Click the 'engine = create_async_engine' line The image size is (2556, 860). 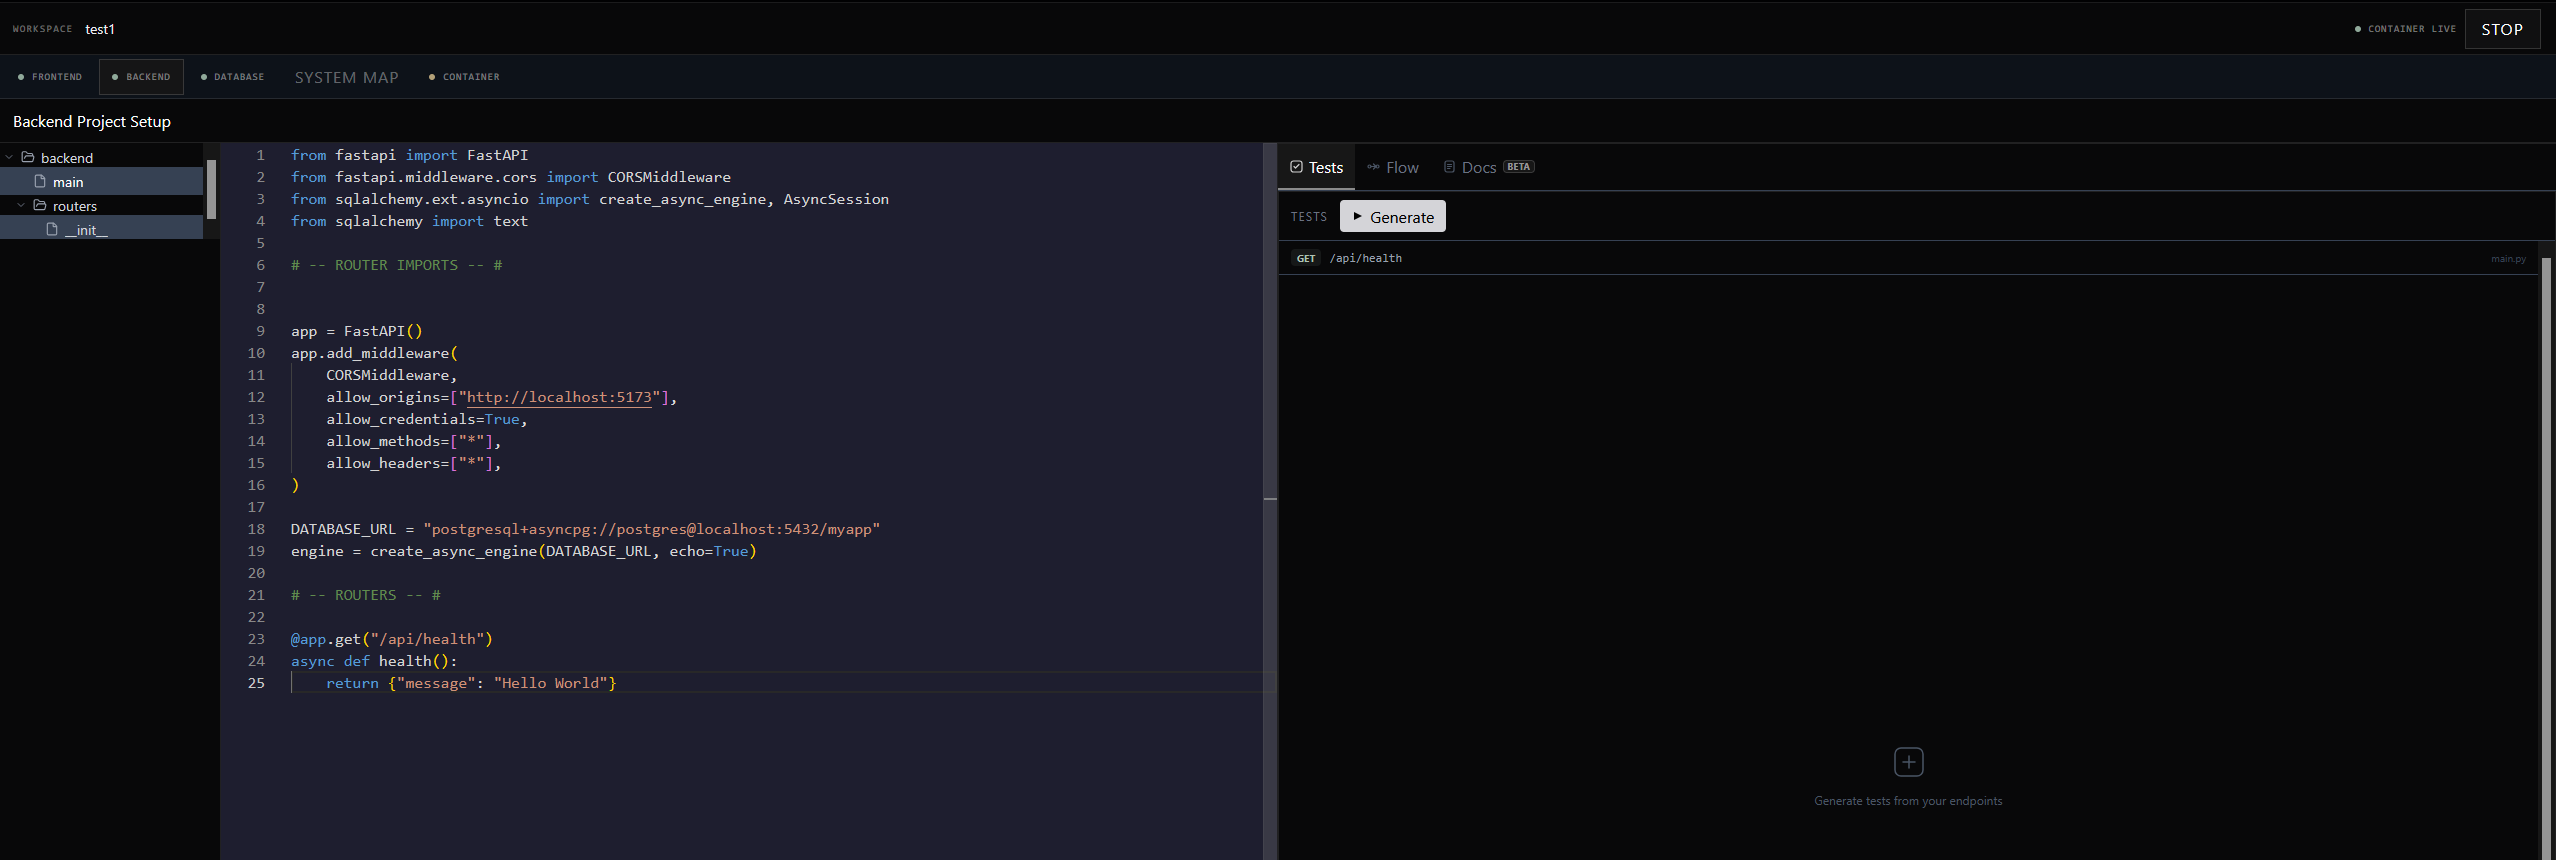coord(523,551)
